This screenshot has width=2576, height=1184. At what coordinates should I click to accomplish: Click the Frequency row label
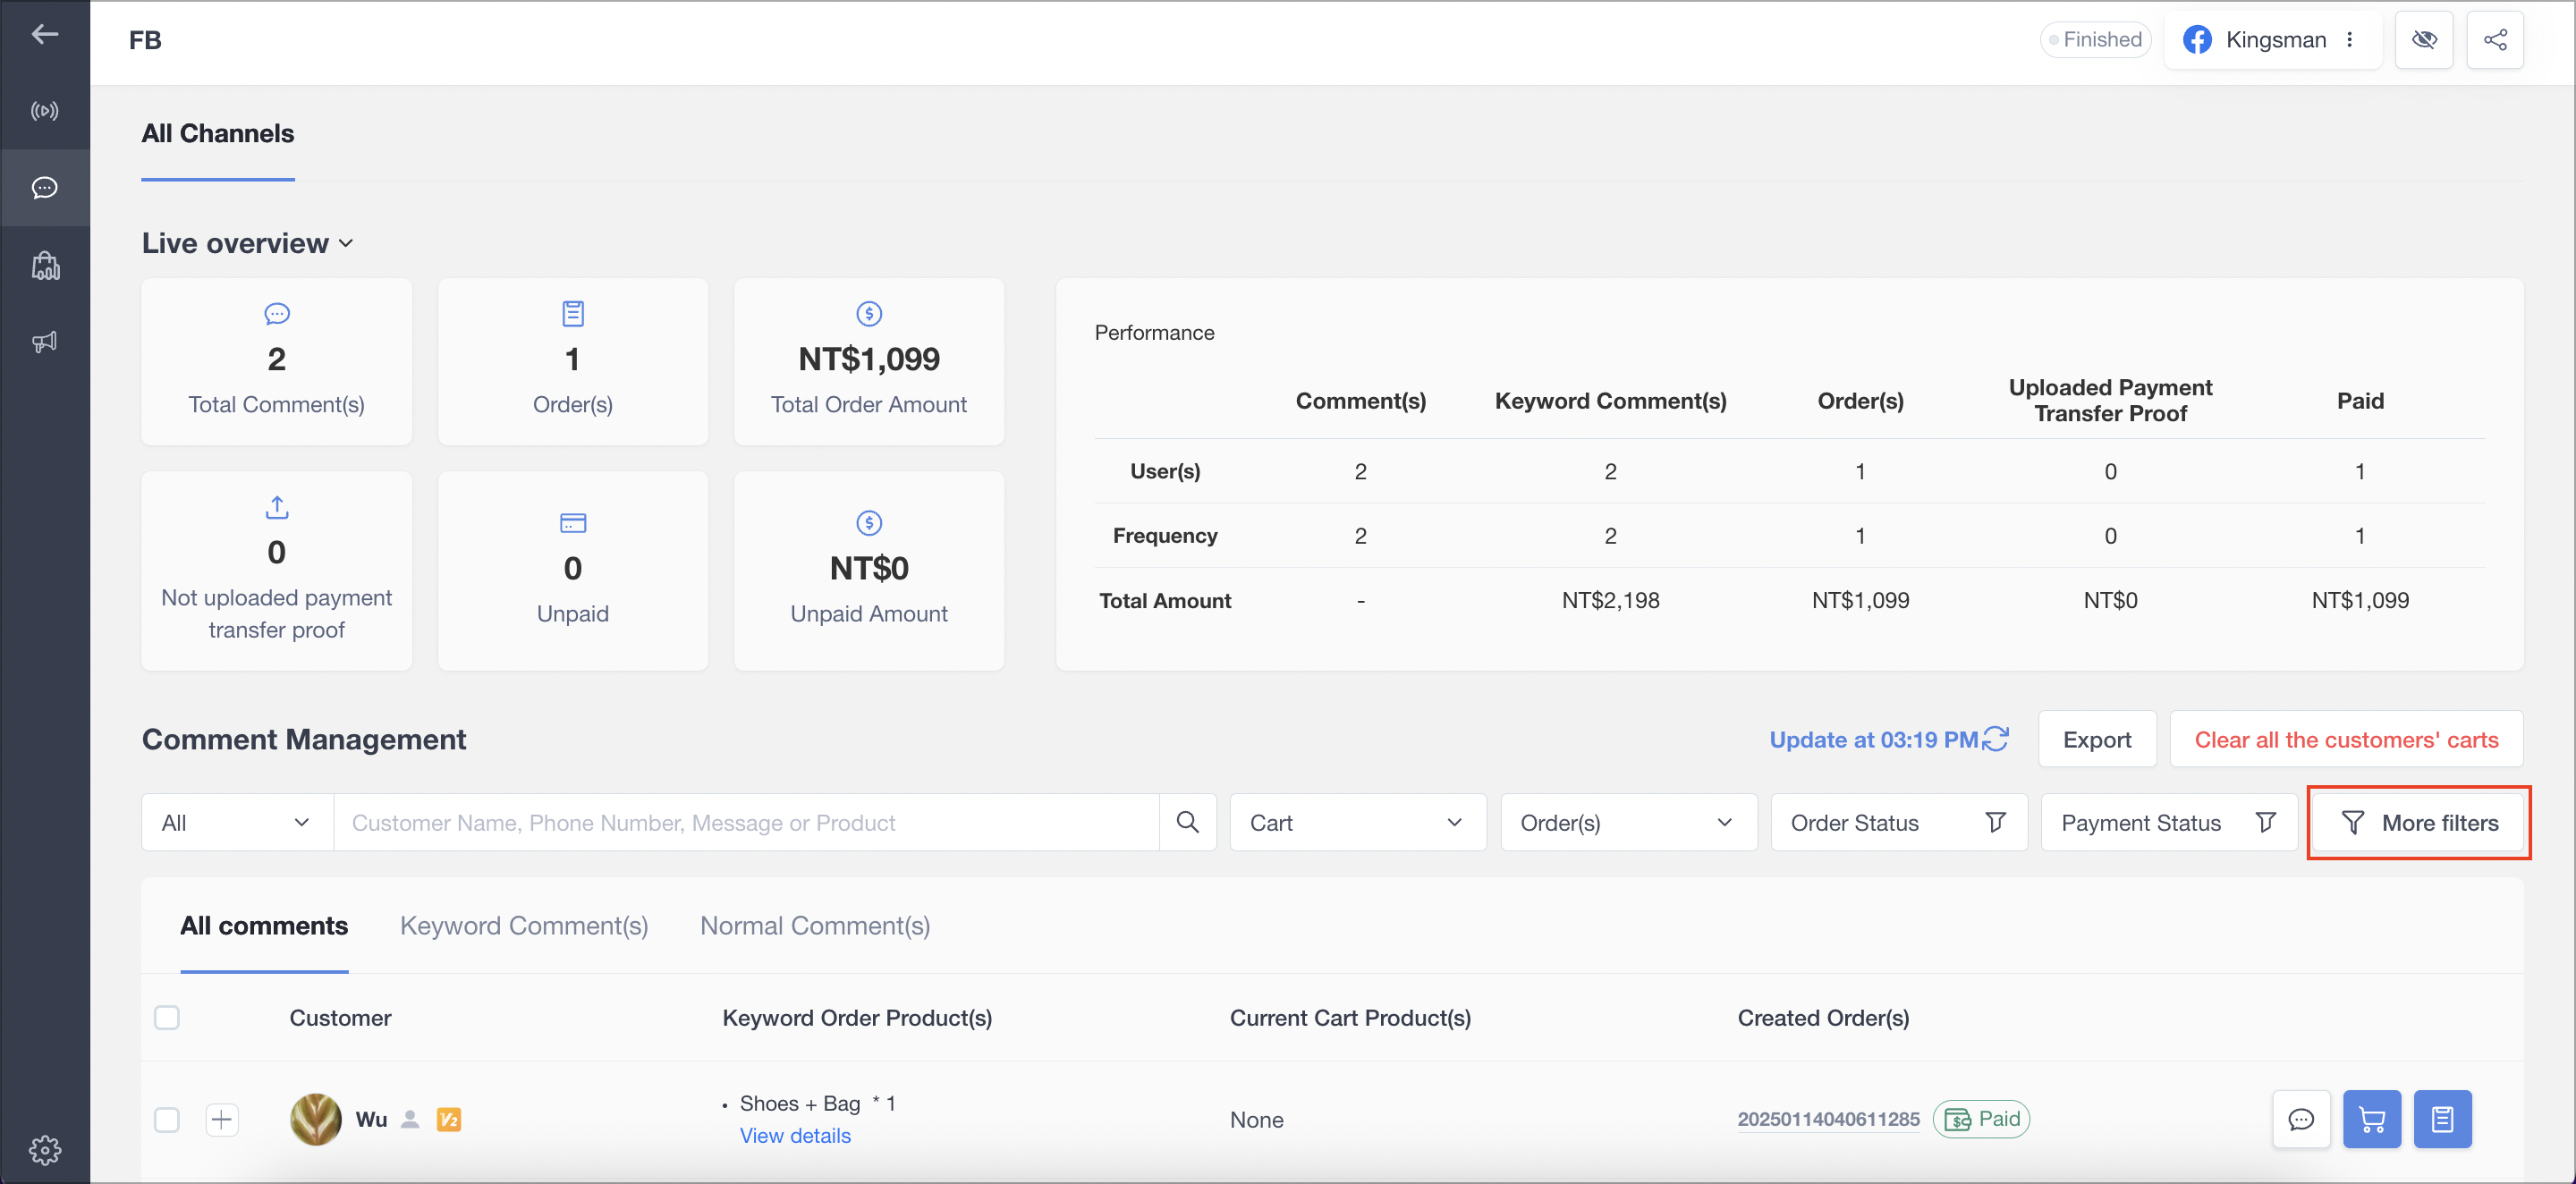pos(1164,535)
